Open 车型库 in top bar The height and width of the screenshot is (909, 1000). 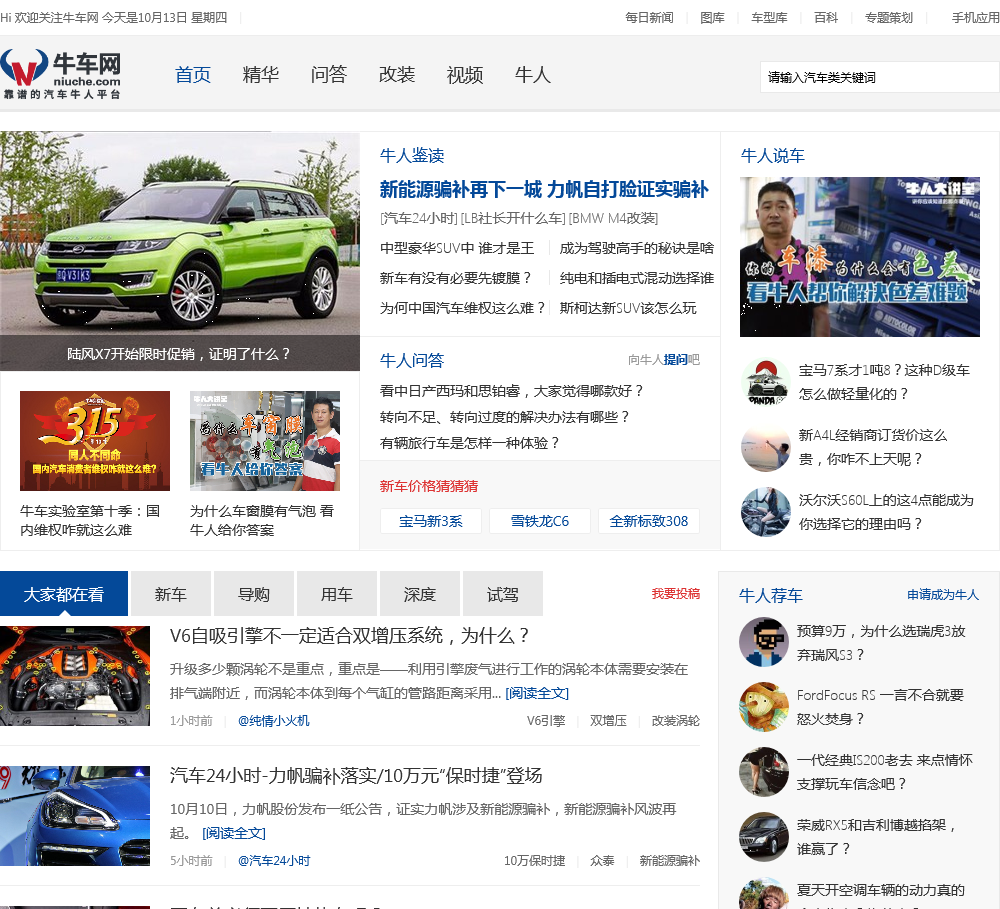[769, 18]
